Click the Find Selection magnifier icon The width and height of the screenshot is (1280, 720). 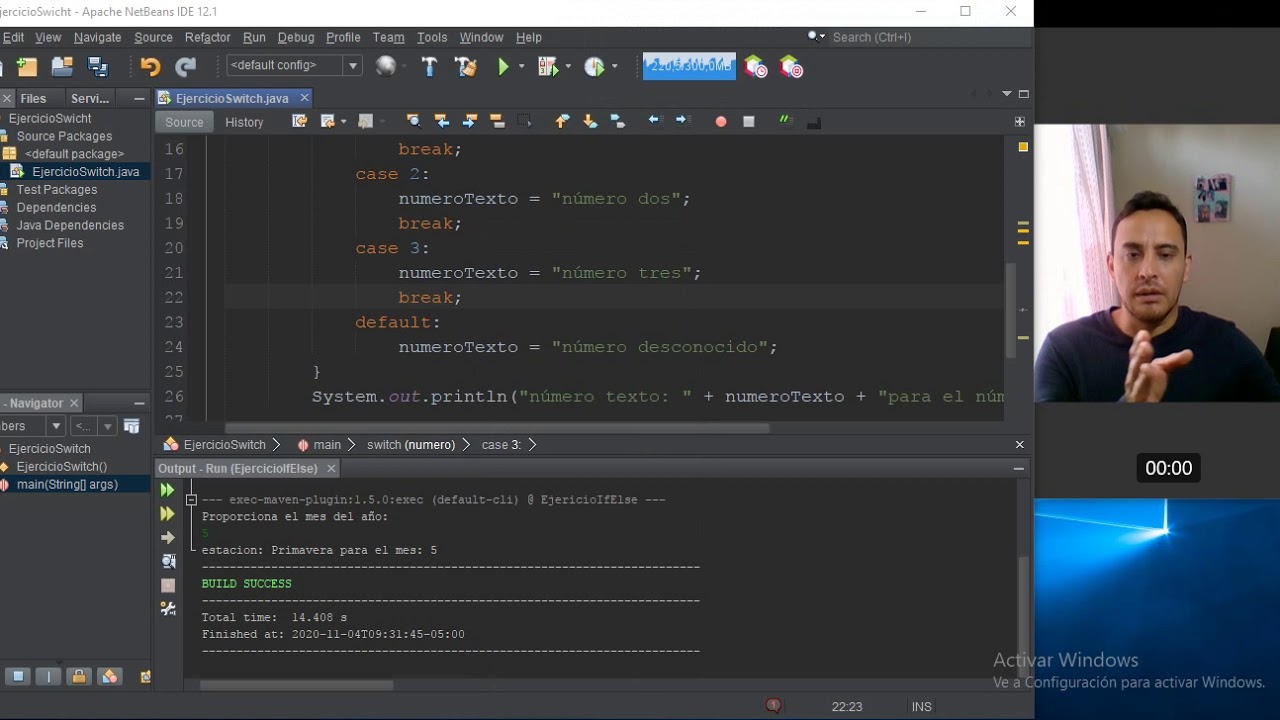413,121
